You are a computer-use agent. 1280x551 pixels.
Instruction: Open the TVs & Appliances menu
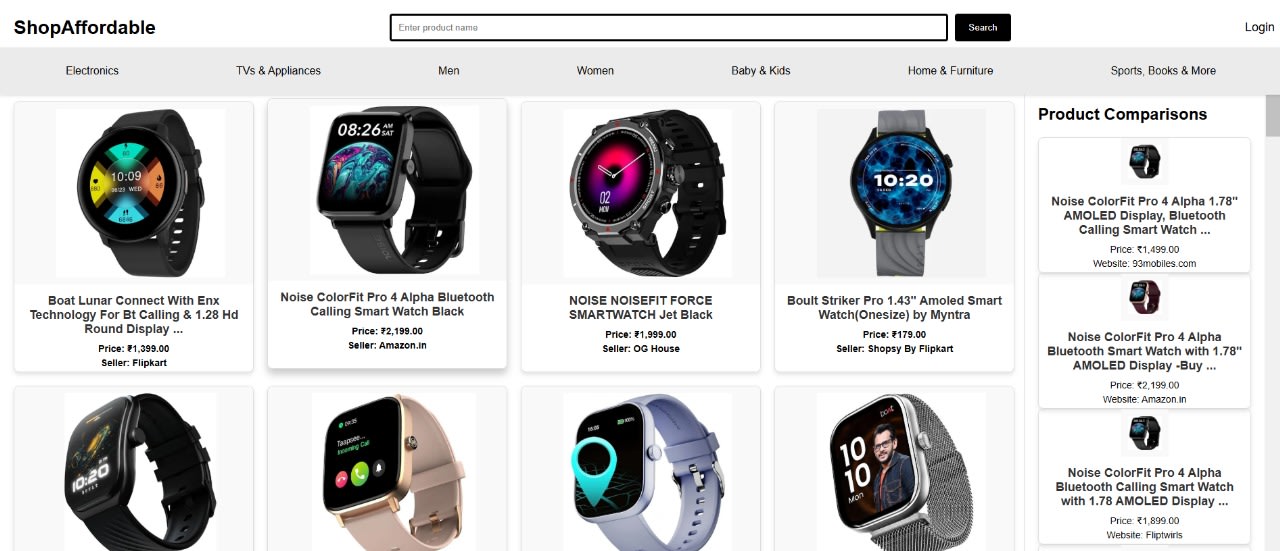(x=279, y=71)
